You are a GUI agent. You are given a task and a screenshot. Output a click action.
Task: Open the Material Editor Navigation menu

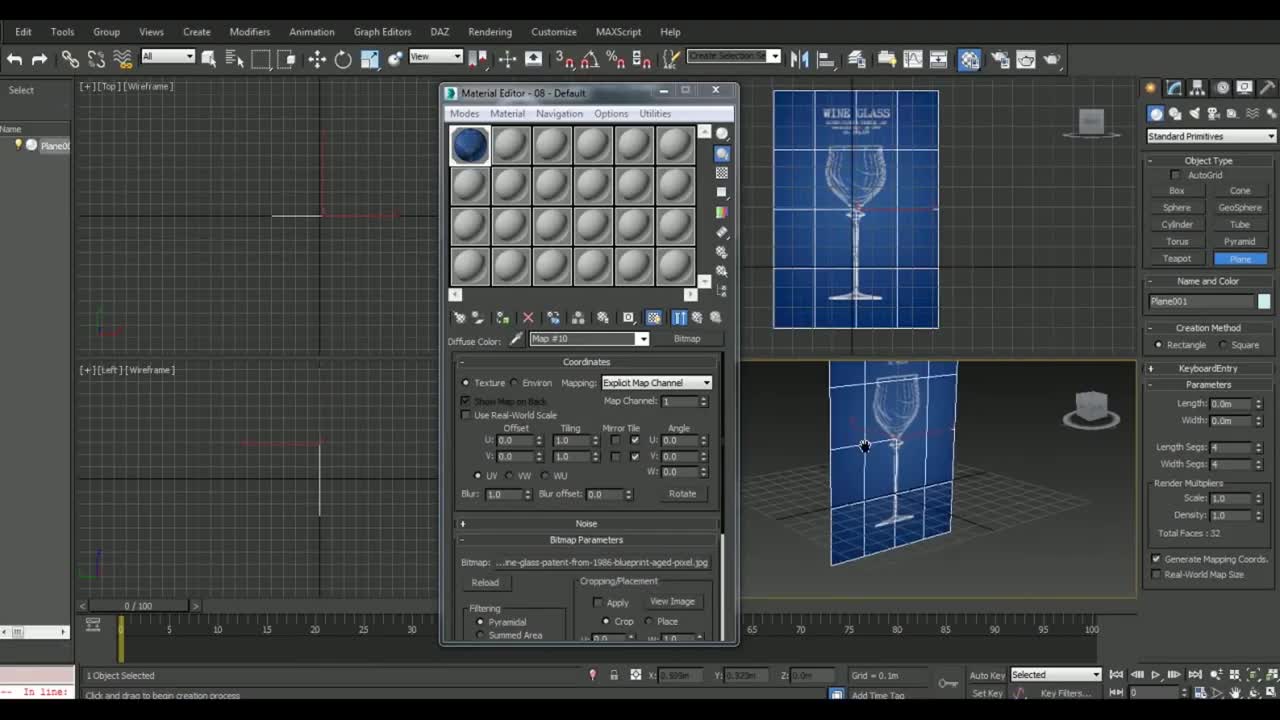coord(559,114)
